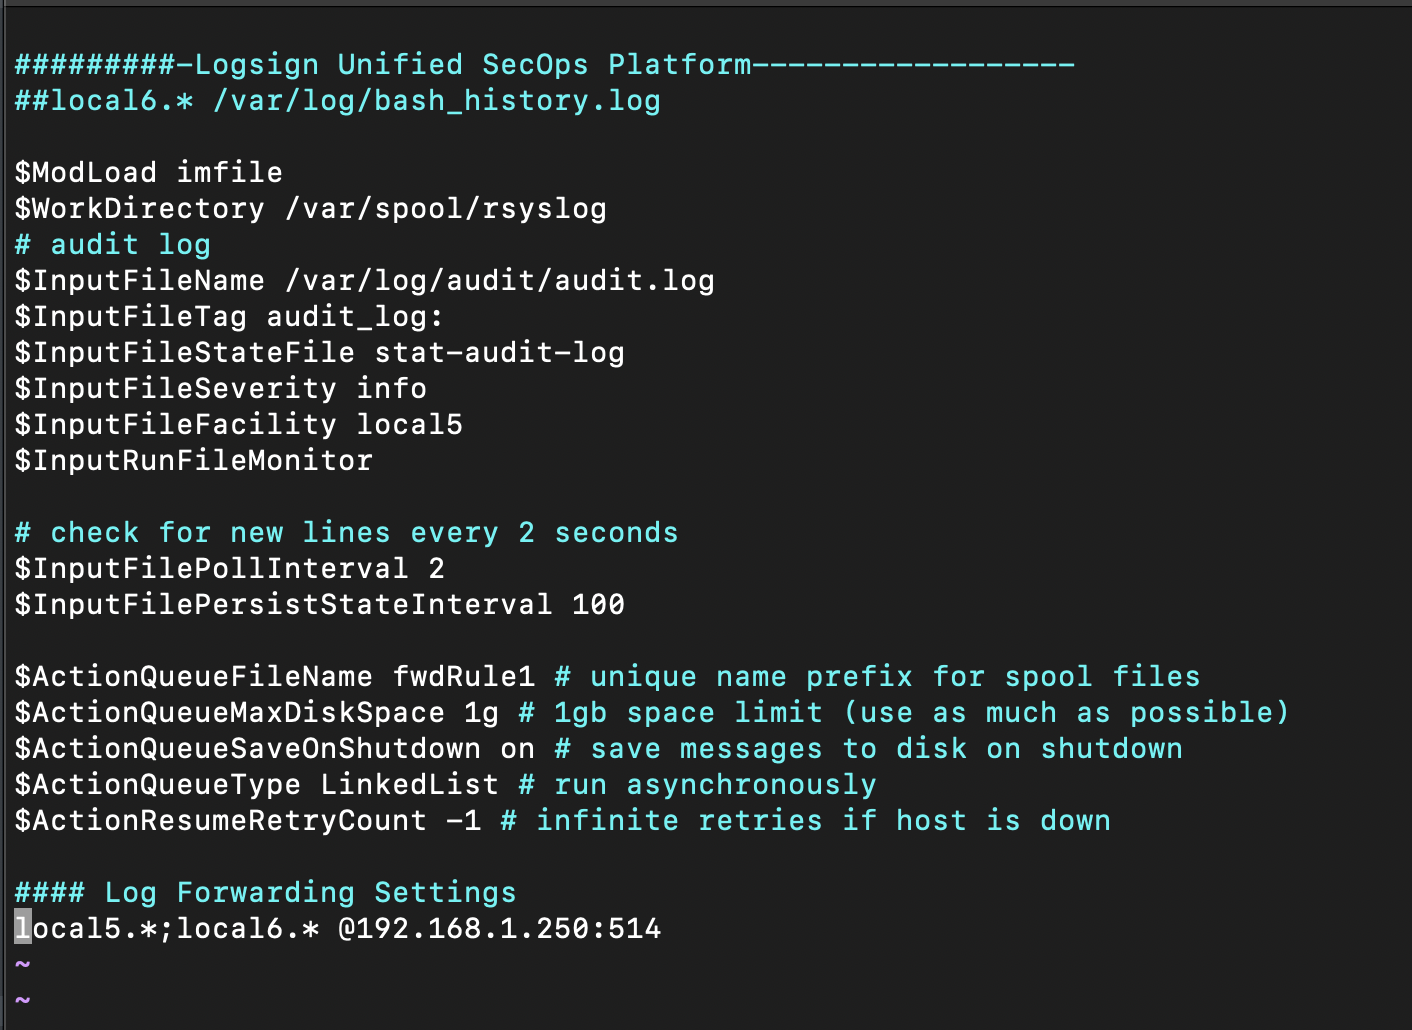Screen dimensions: 1412x1030
Task: Click the 'audit_log:' tag value
Action: (x=354, y=317)
